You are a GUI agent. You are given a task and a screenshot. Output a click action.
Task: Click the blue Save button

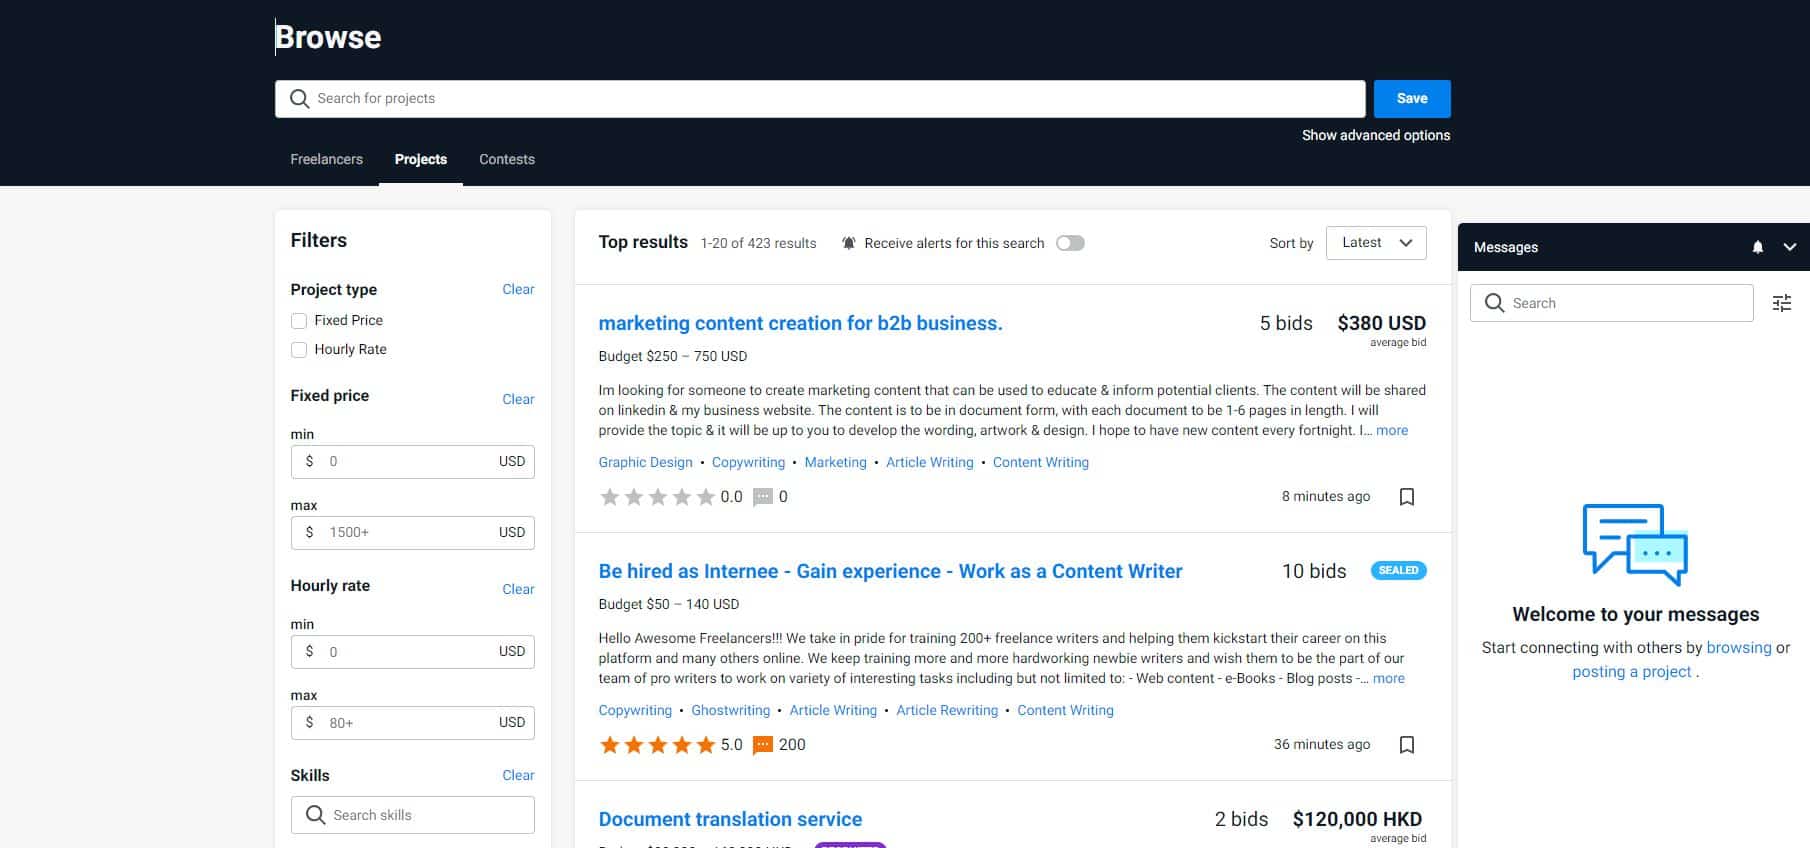[1412, 99]
